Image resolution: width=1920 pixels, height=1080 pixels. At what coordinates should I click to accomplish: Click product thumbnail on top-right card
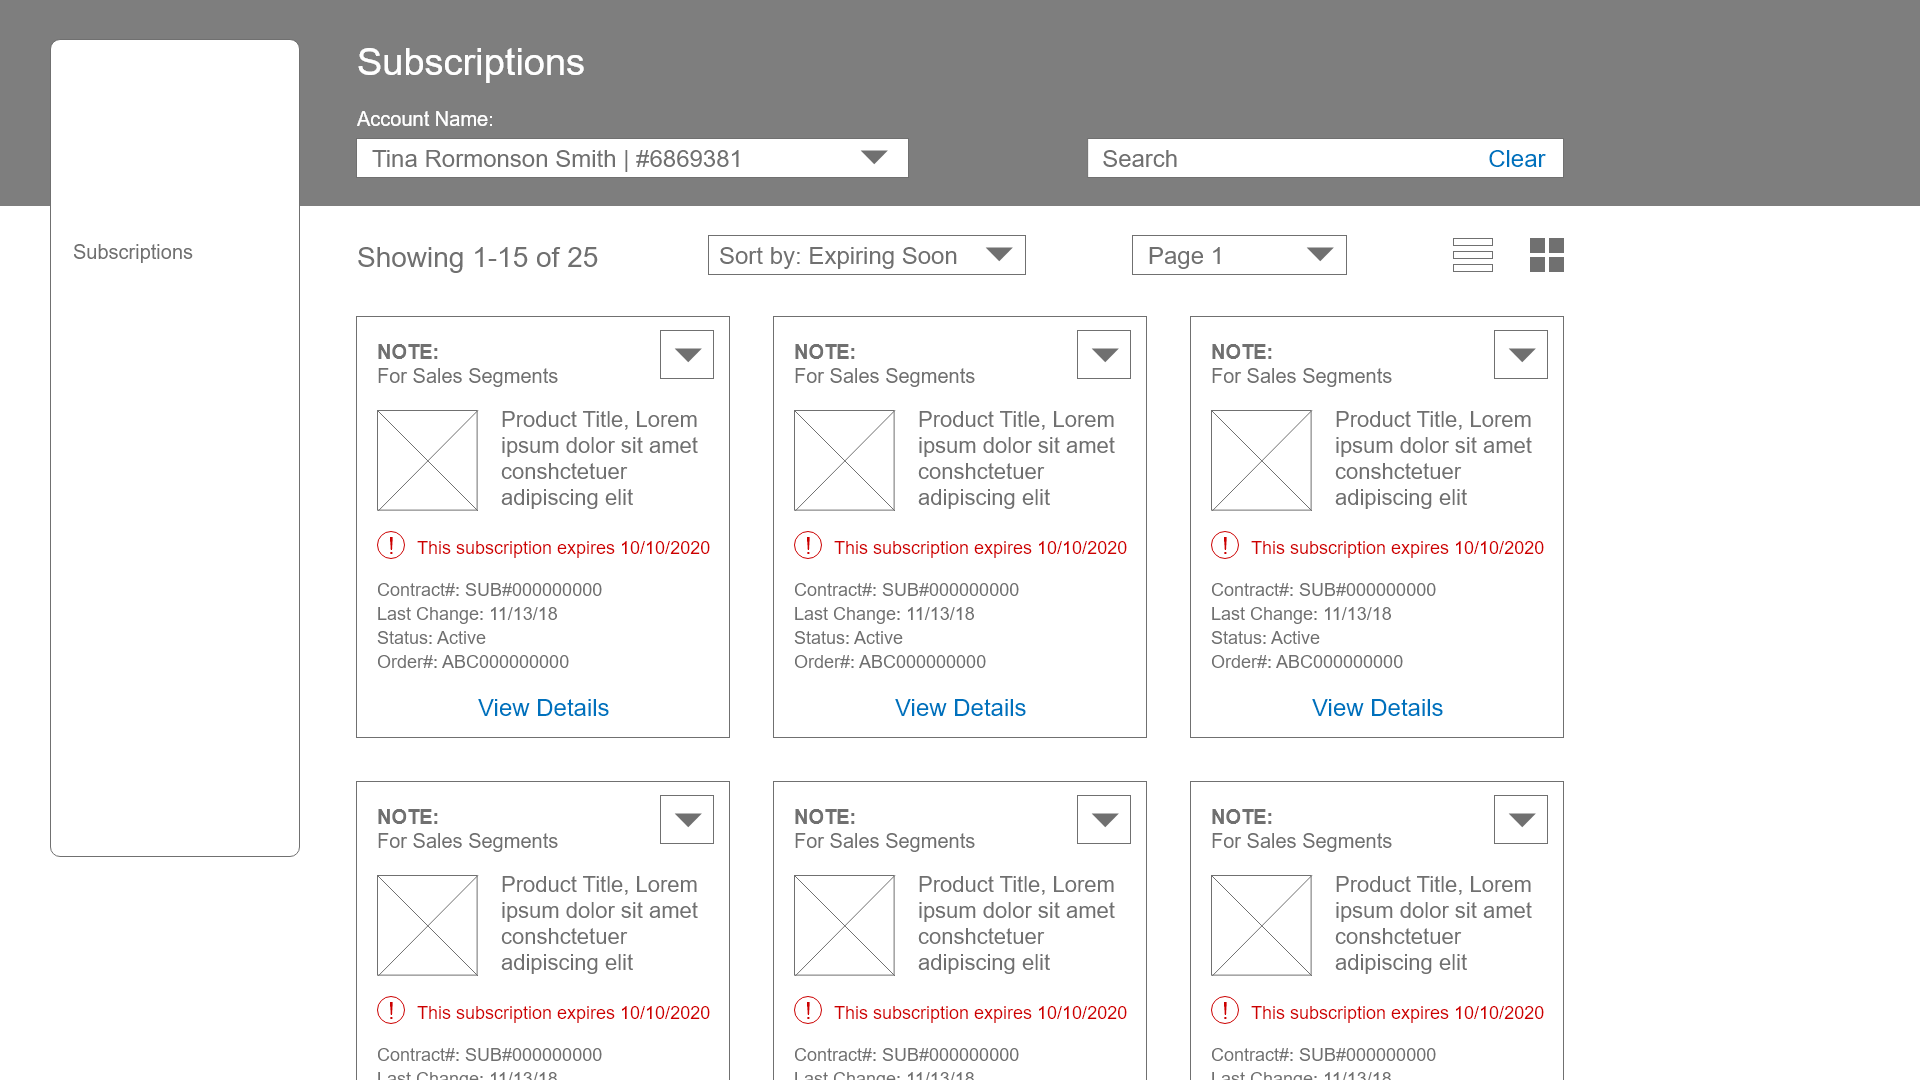[1261, 460]
